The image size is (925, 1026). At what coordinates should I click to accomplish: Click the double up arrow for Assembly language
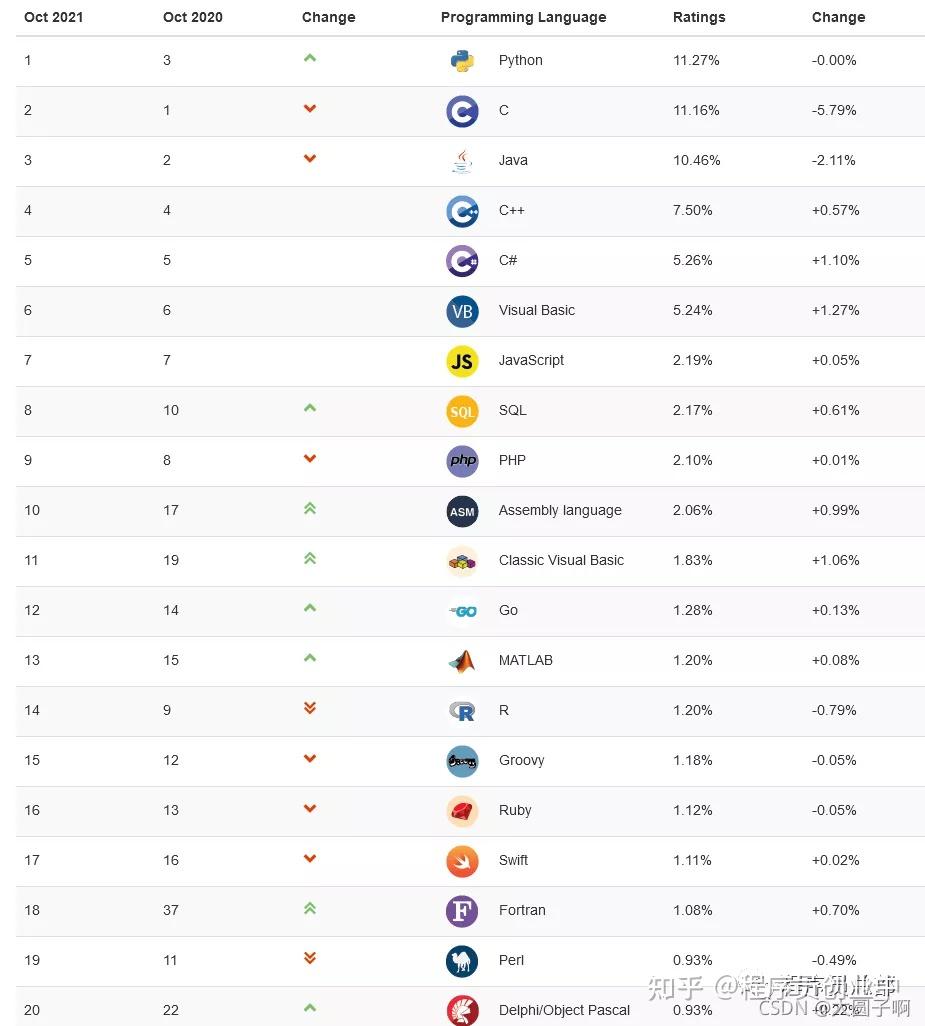tap(310, 508)
